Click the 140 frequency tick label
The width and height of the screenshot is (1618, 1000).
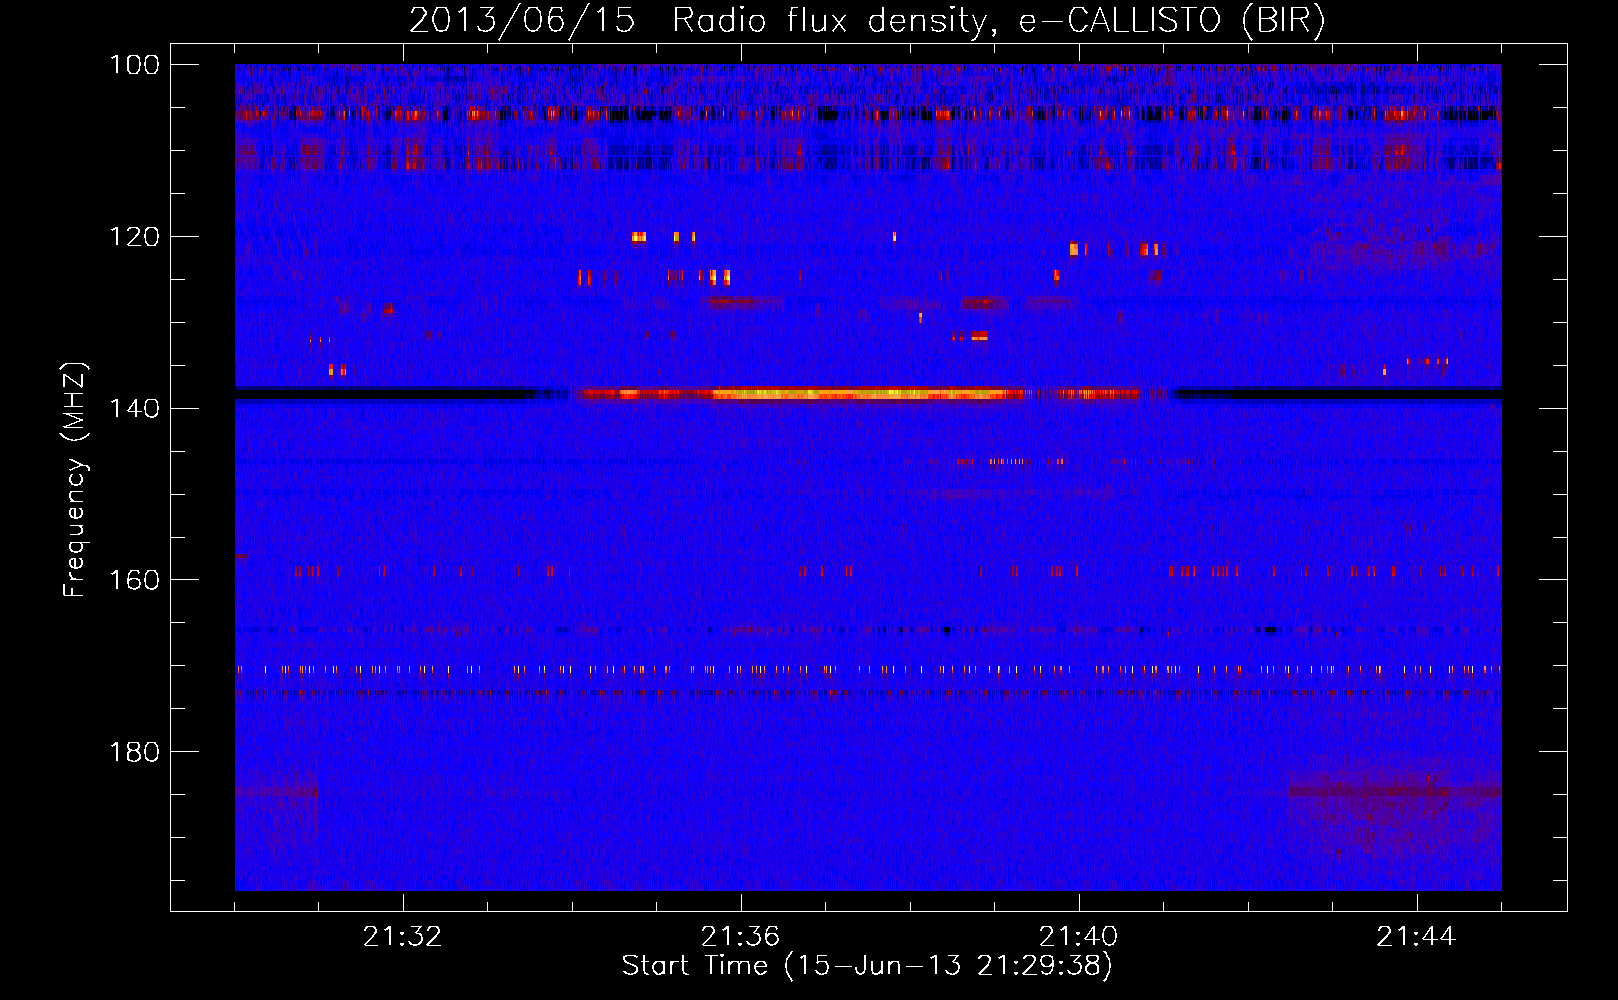click(134, 408)
